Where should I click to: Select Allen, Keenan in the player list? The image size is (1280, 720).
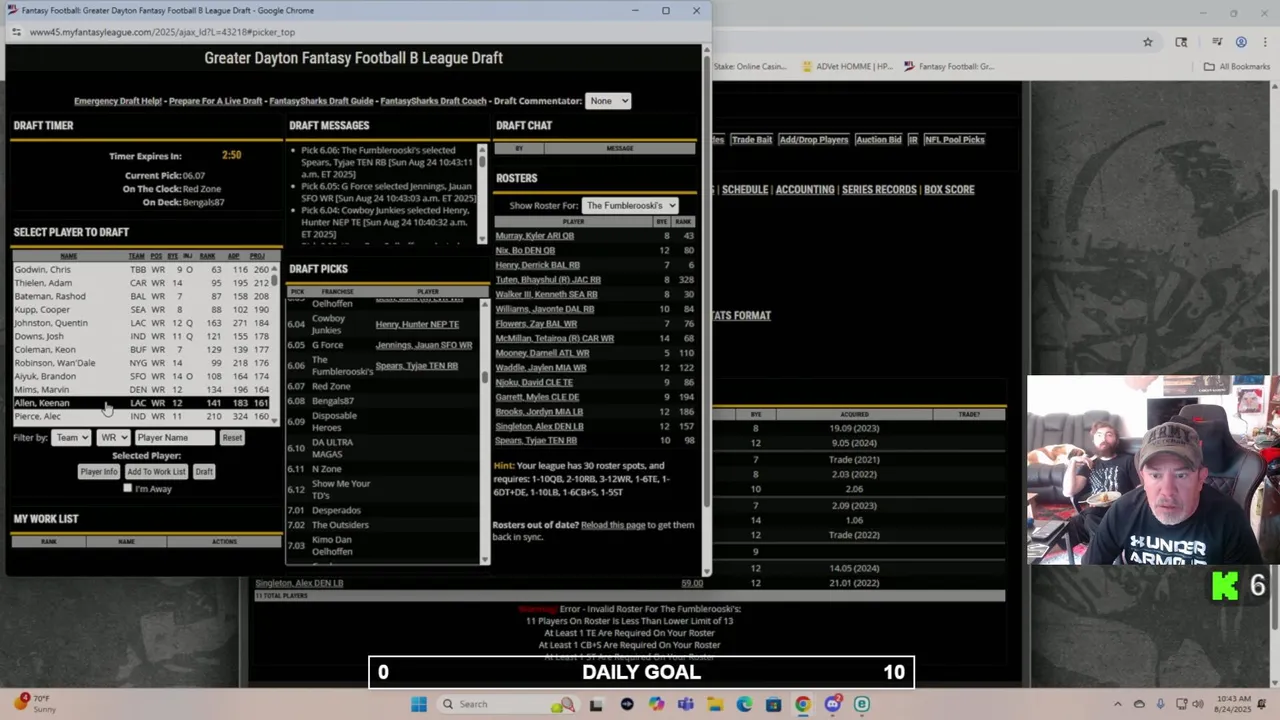point(141,403)
